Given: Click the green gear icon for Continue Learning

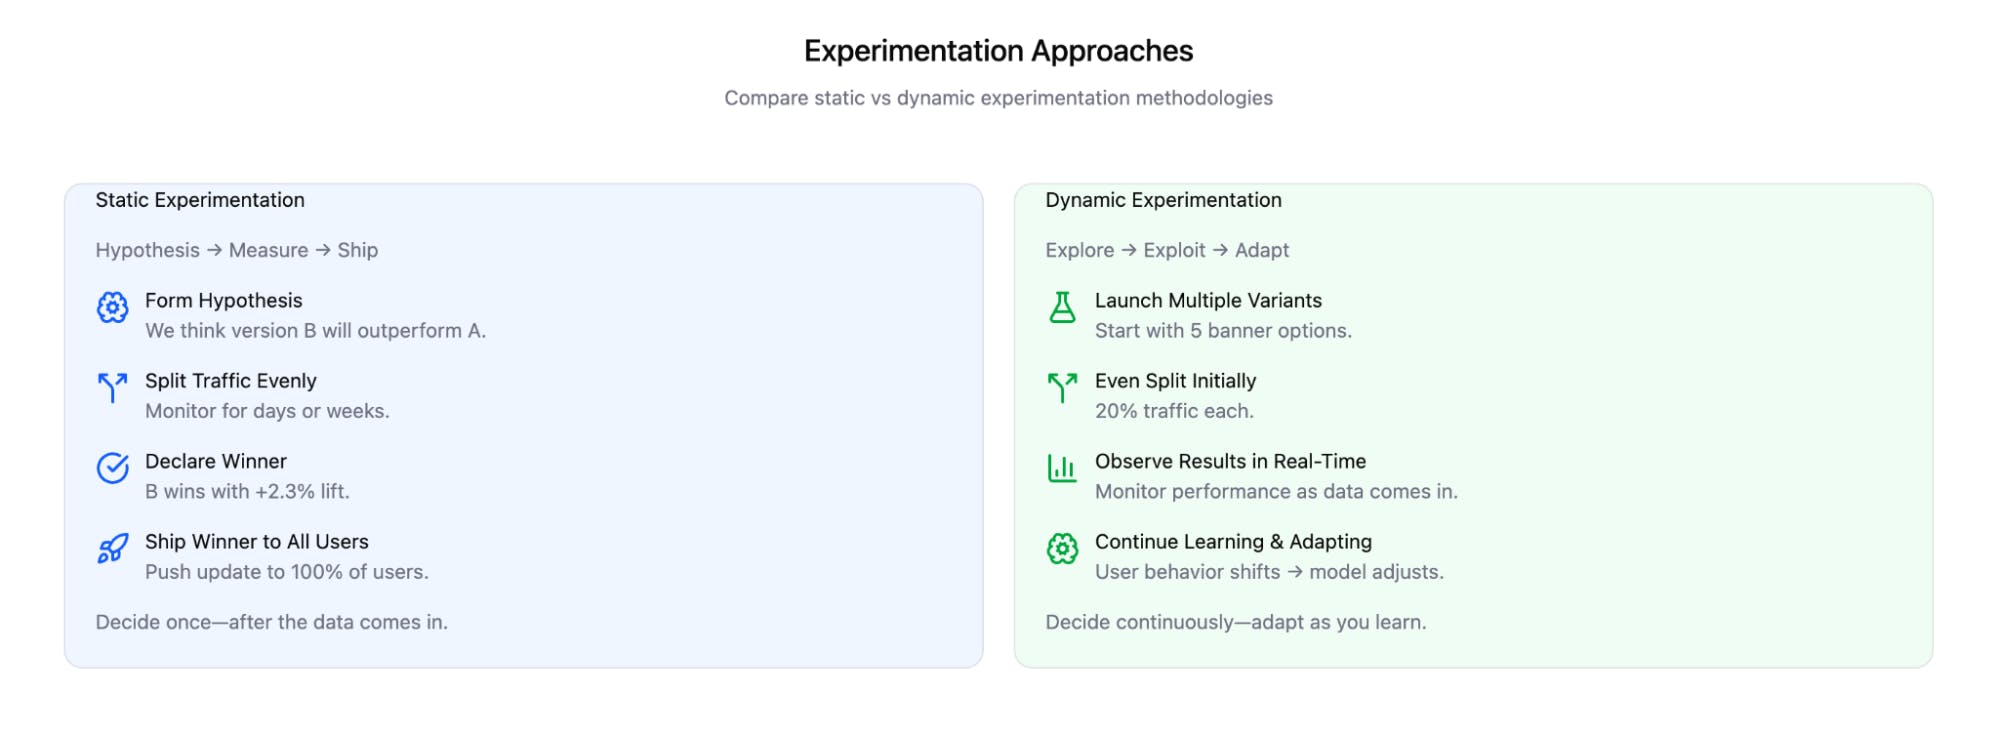Looking at the screenshot, I should 1062,548.
